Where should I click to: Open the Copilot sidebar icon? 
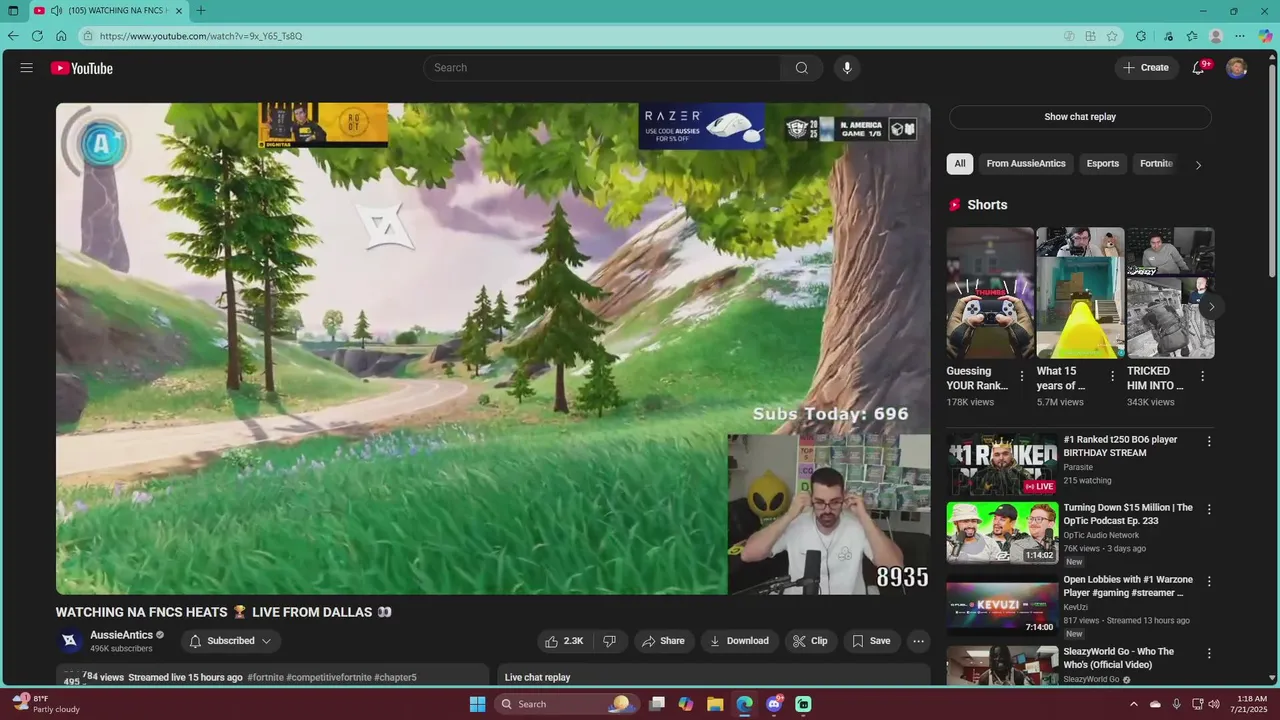click(x=1265, y=36)
